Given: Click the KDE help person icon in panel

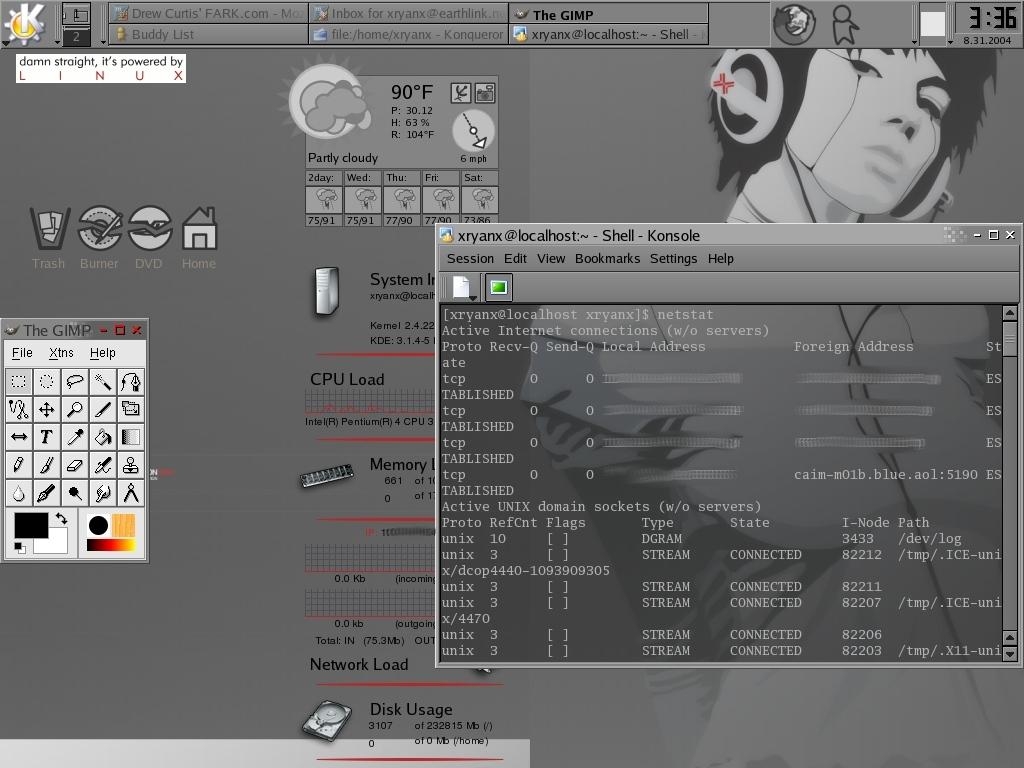Looking at the screenshot, I should (845, 25).
